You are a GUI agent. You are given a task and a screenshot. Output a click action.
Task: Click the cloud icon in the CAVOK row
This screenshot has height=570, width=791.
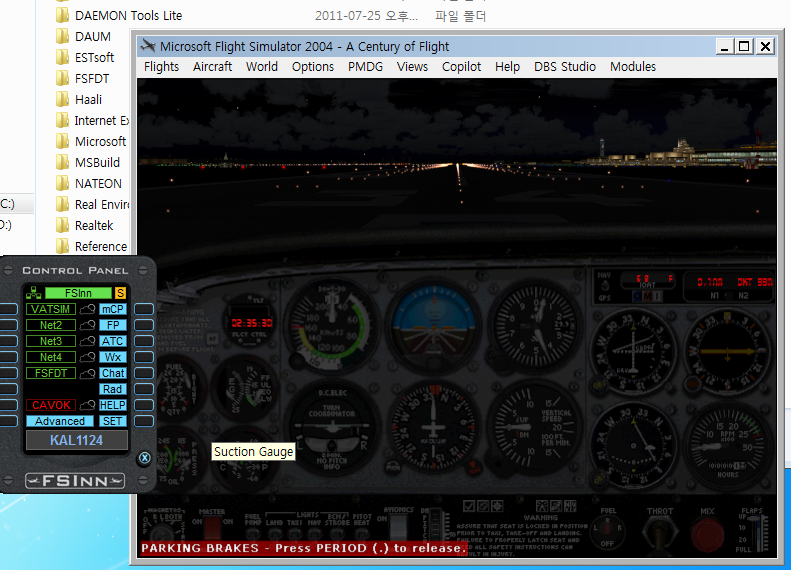coord(87,405)
